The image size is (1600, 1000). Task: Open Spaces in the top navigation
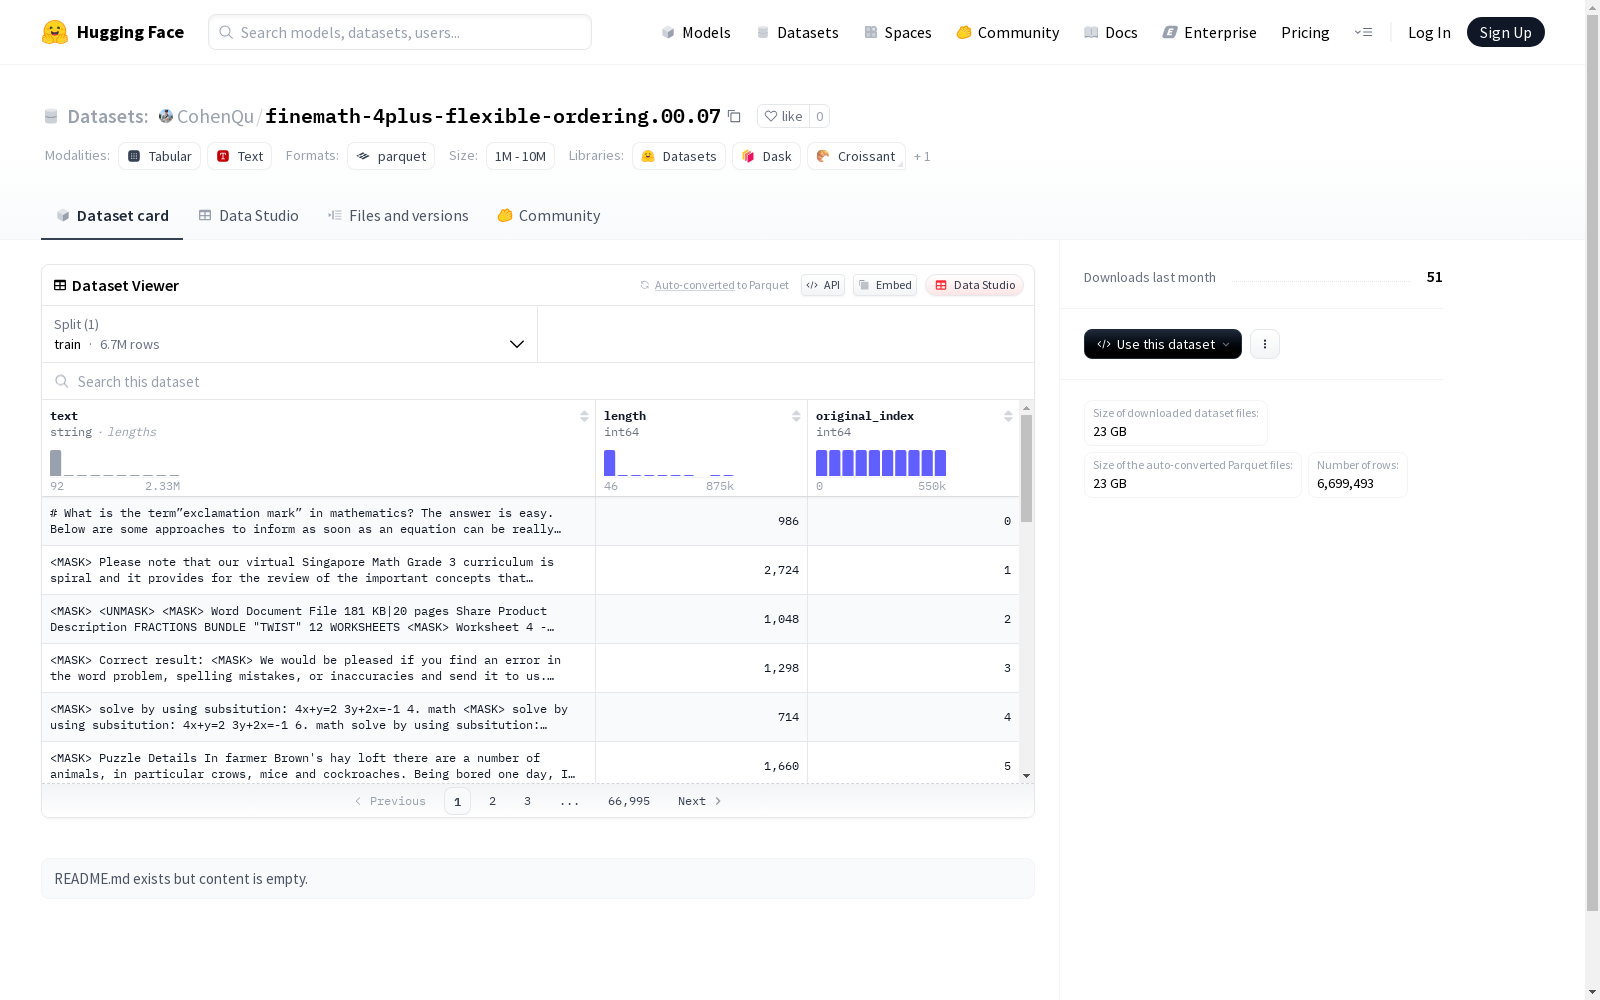coord(898,32)
